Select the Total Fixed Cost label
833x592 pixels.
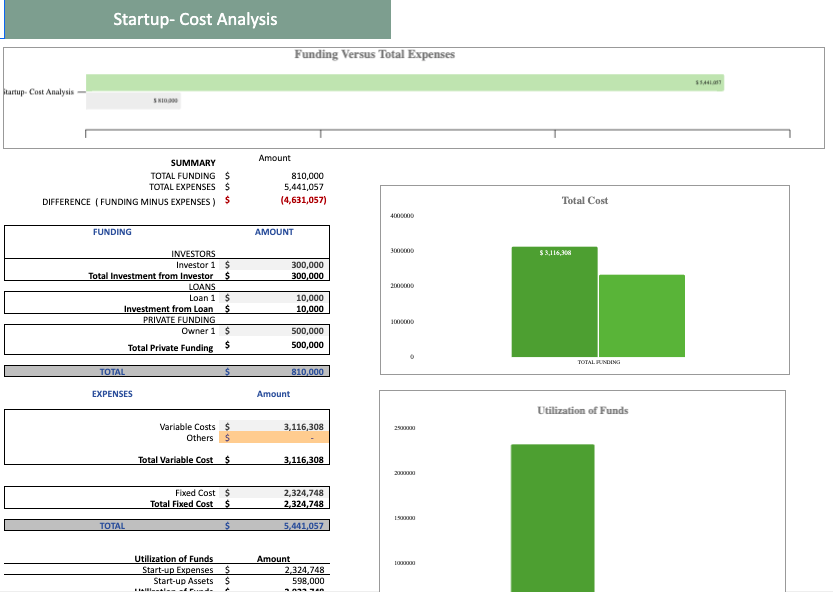182,504
